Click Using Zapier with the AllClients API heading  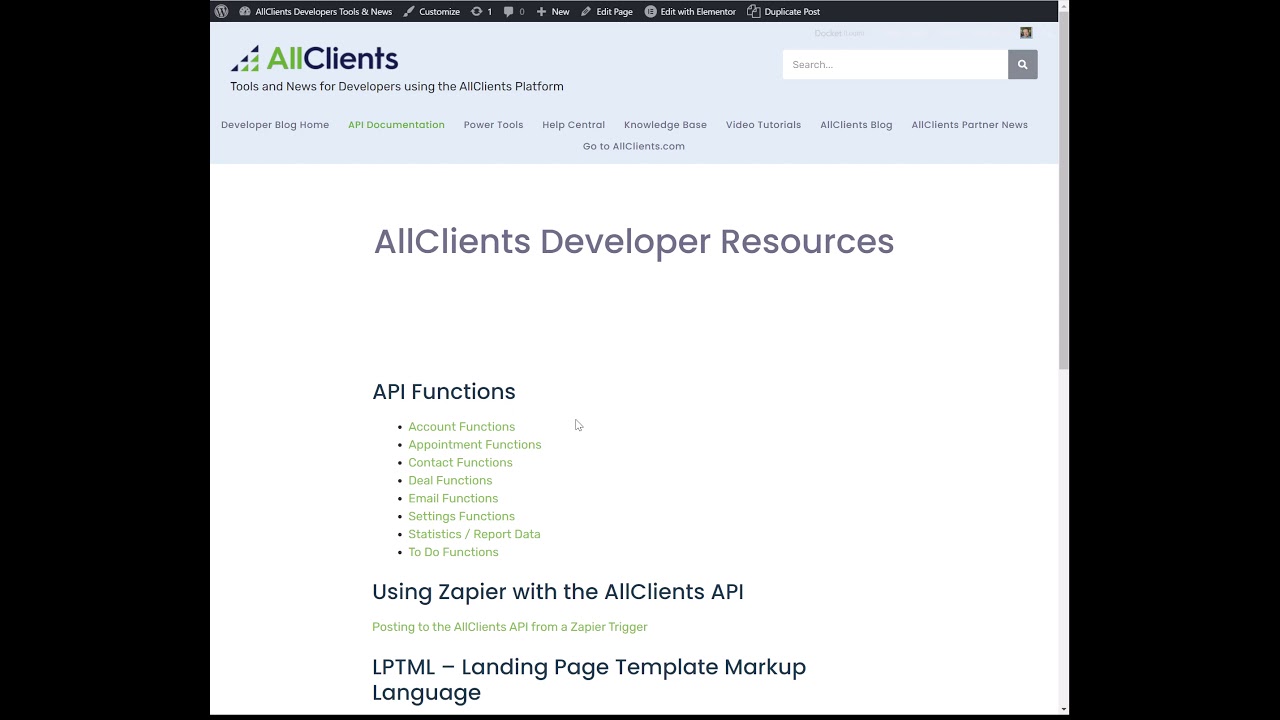(x=558, y=592)
